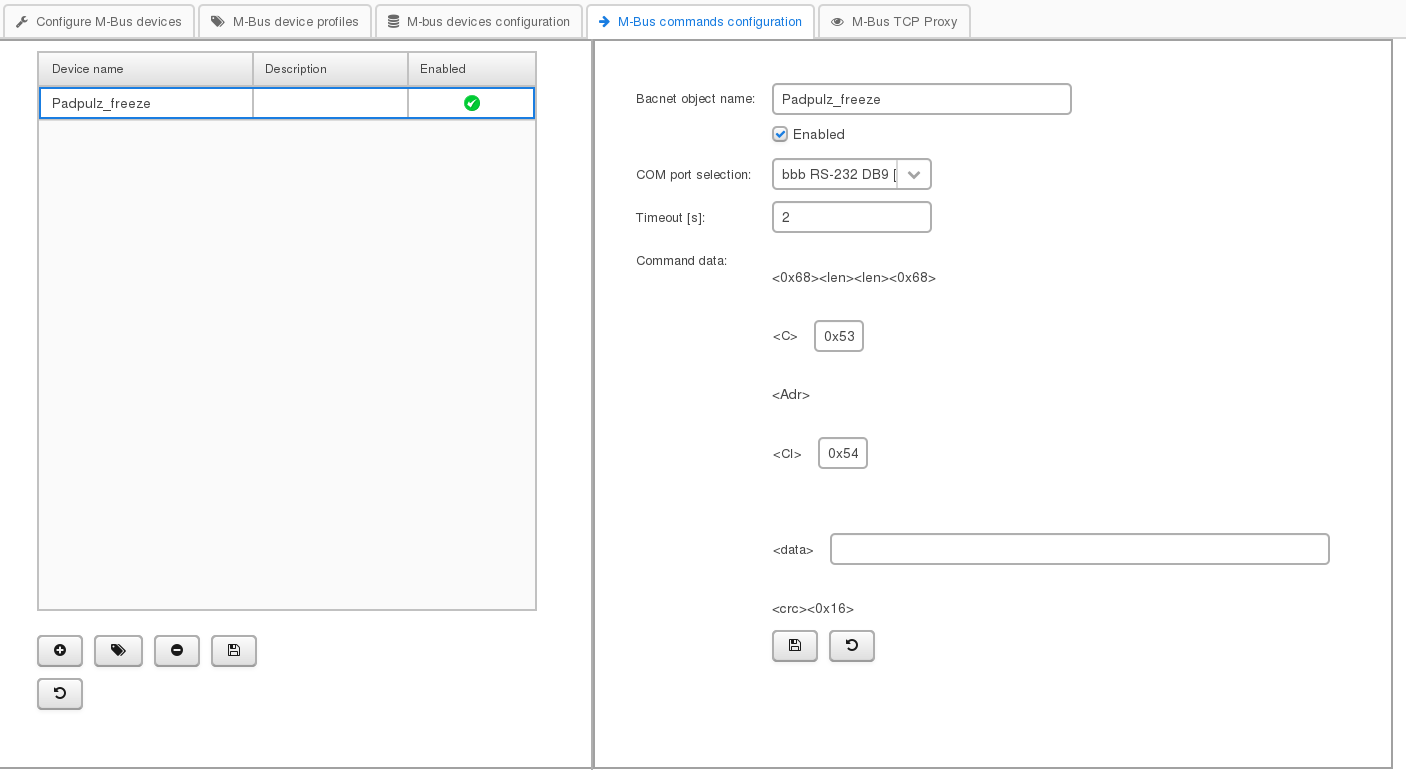Open the M-Bus device profiles tab

click(285, 21)
